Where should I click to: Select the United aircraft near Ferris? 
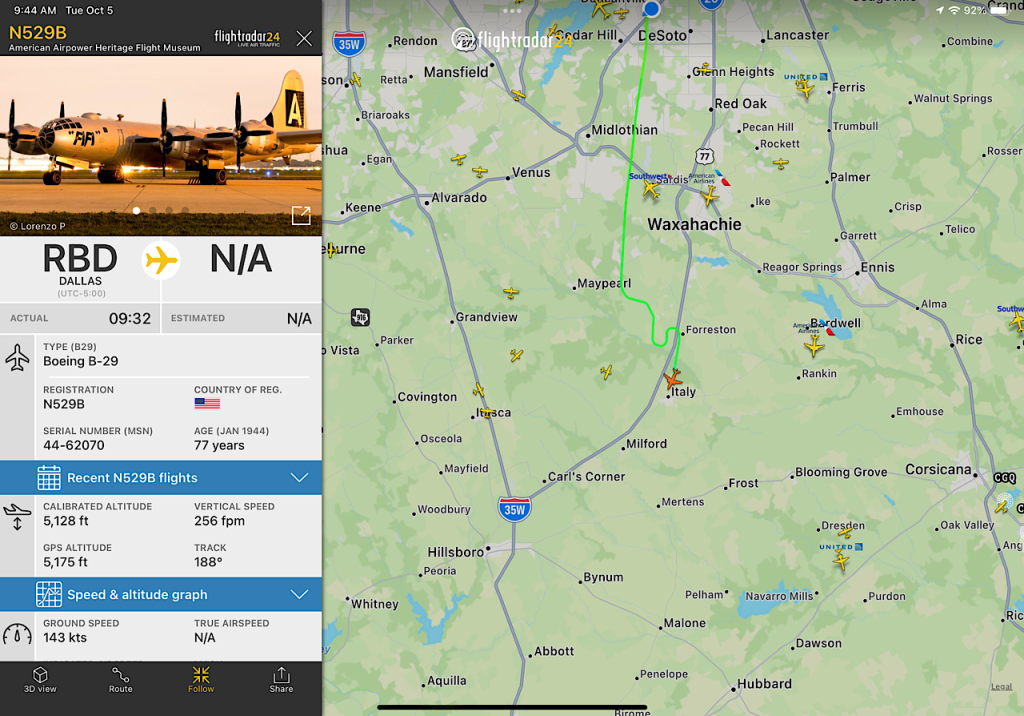point(806,89)
